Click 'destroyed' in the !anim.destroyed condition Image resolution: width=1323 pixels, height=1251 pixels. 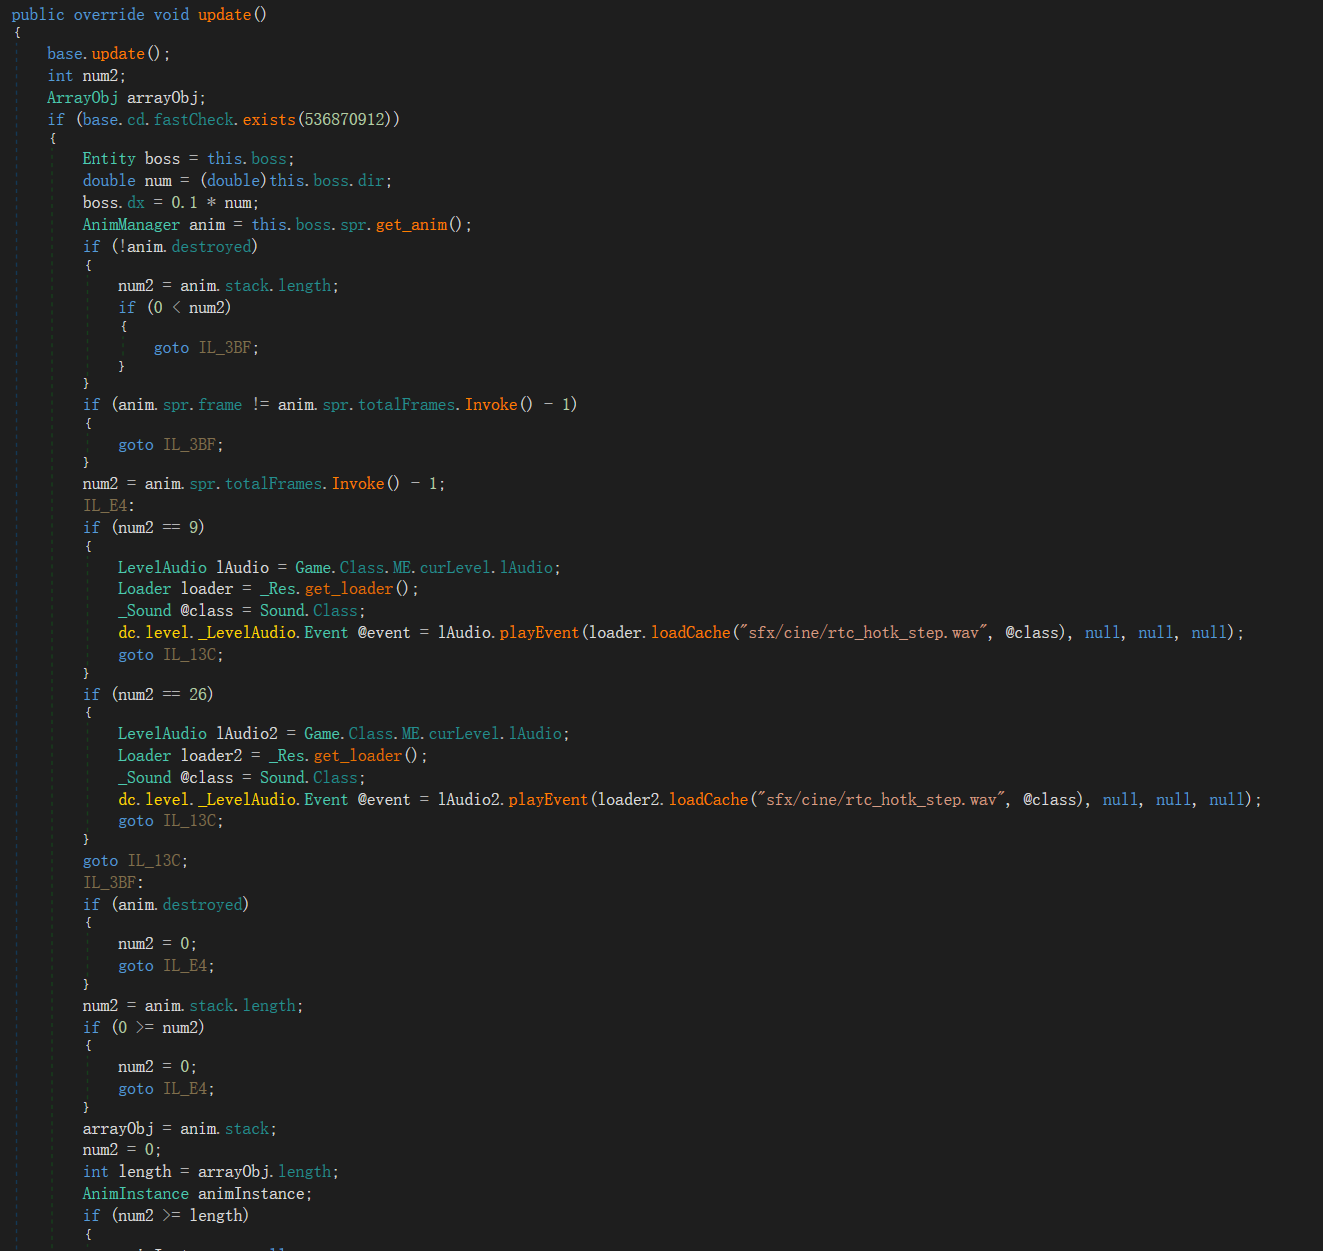click(x=211, y=247)
